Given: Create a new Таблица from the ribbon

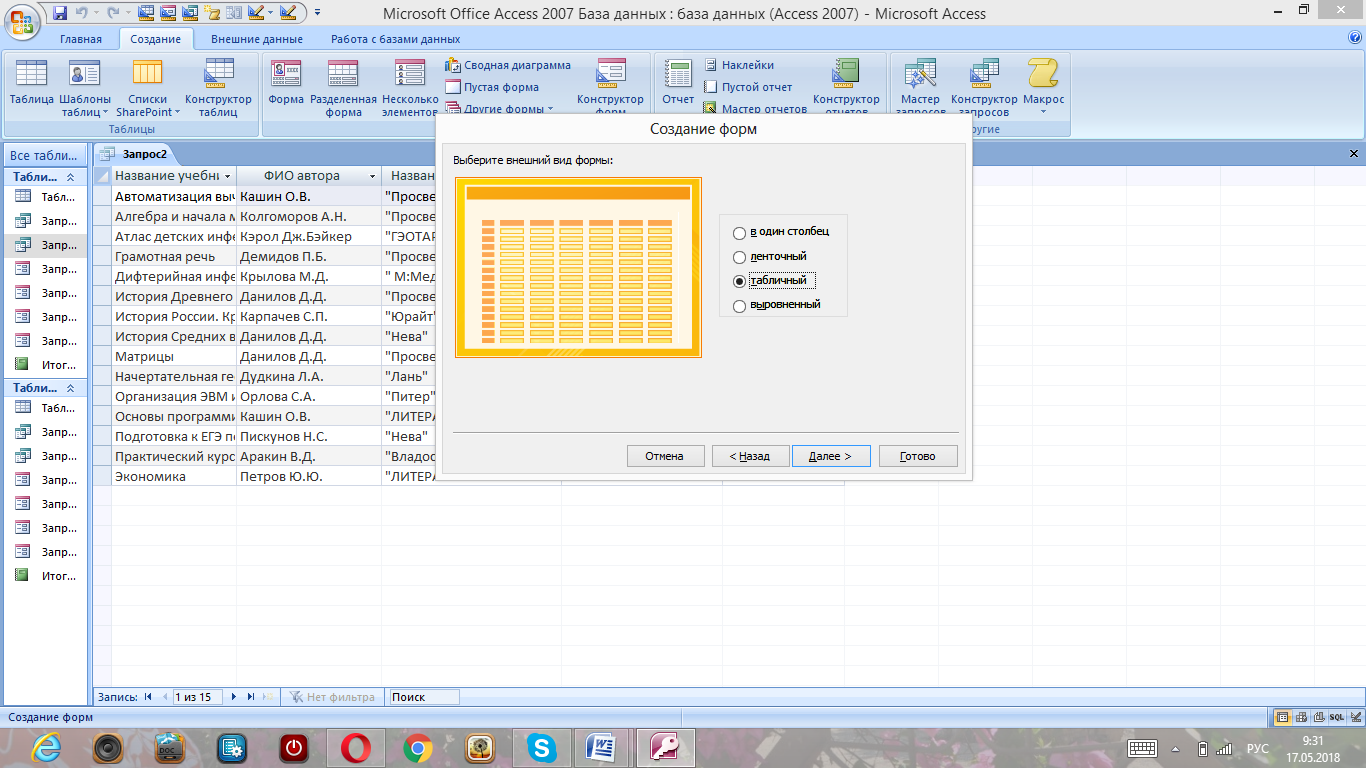Looking at the screenshot, I should pos(32,82).
